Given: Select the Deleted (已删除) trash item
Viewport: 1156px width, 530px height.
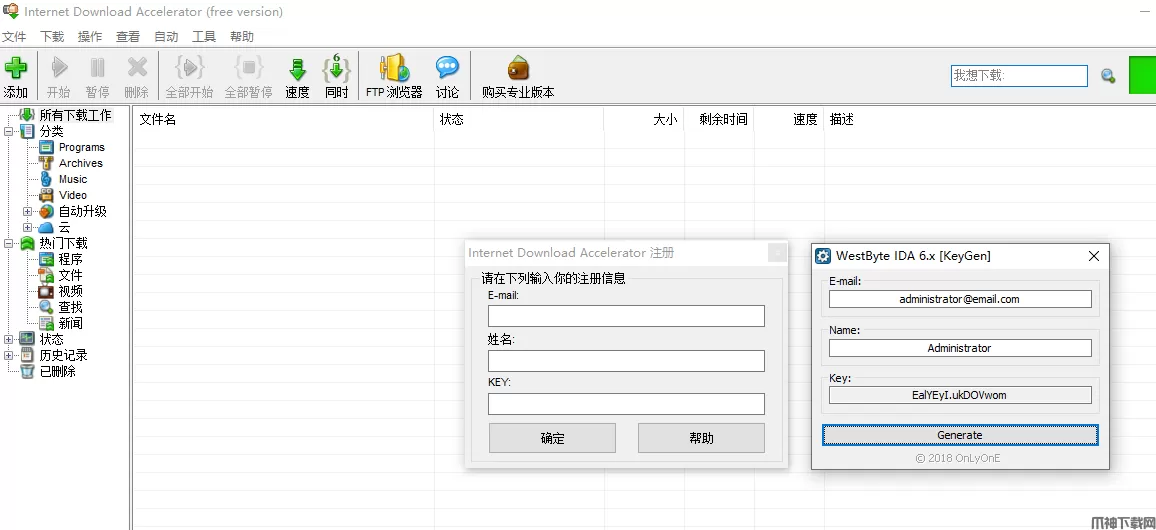Looking at the screenshot, I should [x=58, y=372].
